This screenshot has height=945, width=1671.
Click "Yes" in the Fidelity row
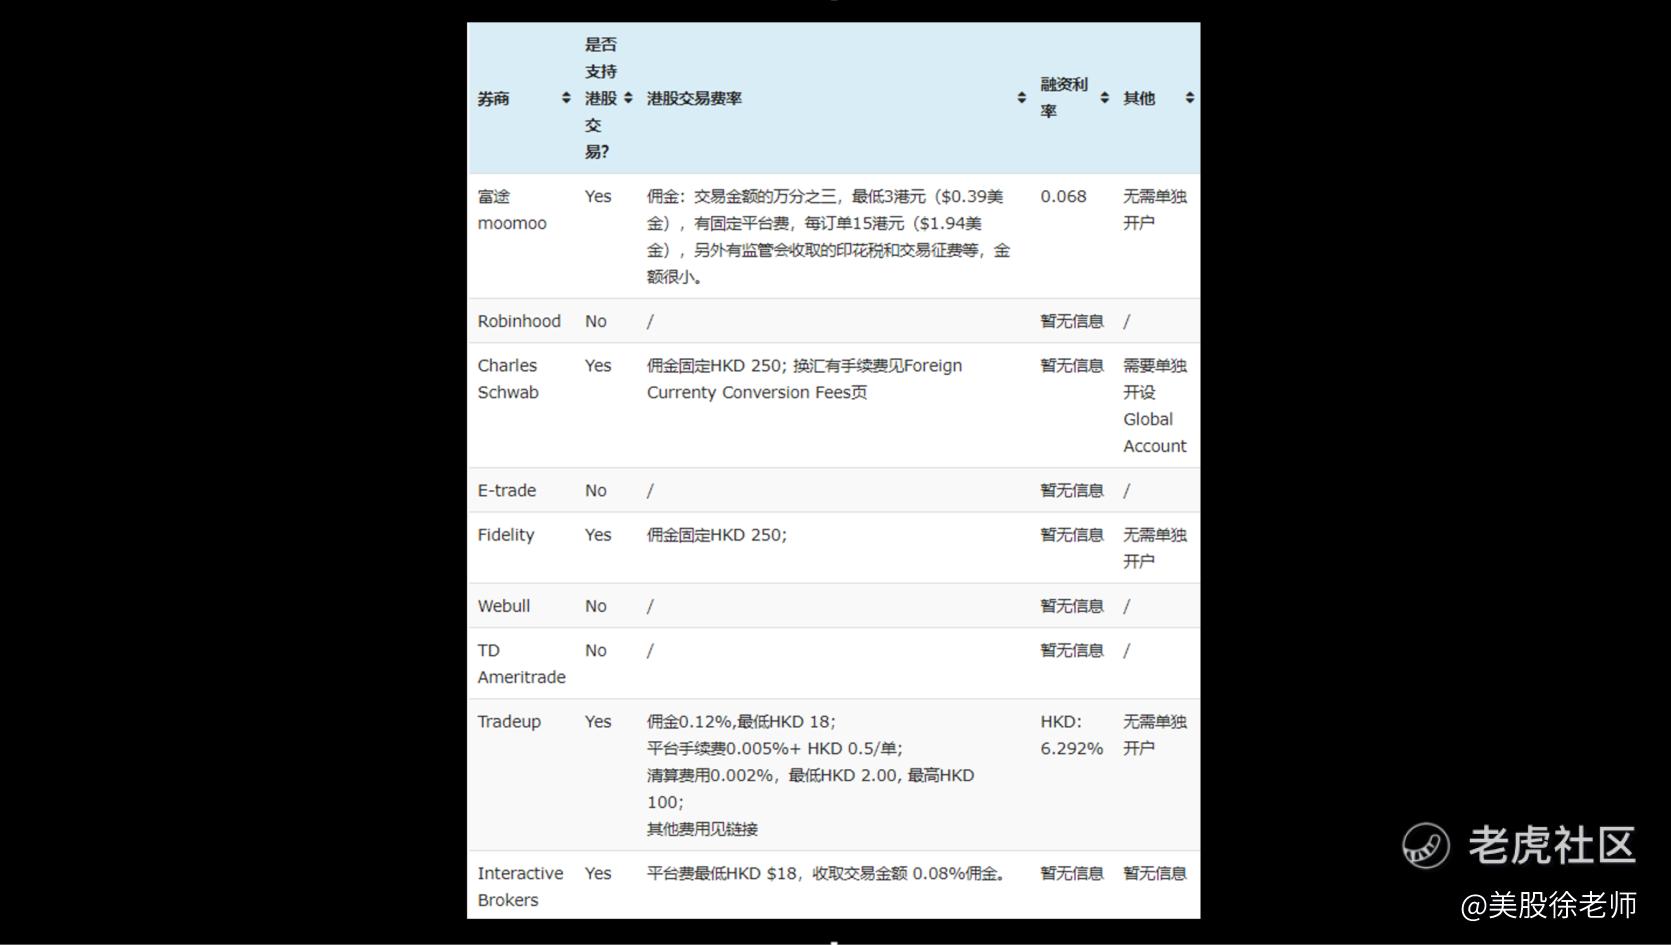(x=598, y=535)
